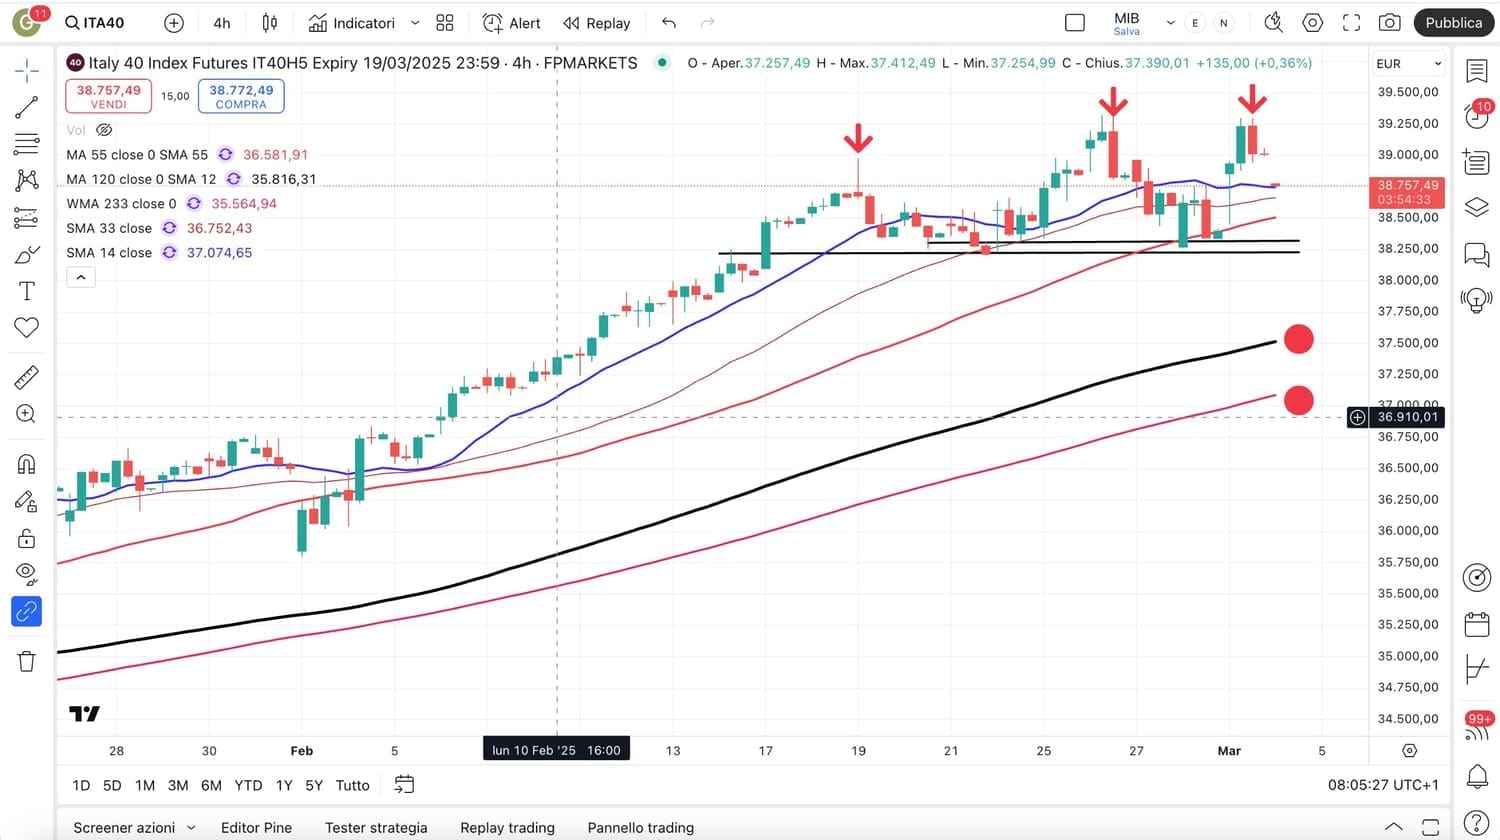1500x840 pixels.
Task: Choose the candlestick chart style icon
Action: (269, 23)
